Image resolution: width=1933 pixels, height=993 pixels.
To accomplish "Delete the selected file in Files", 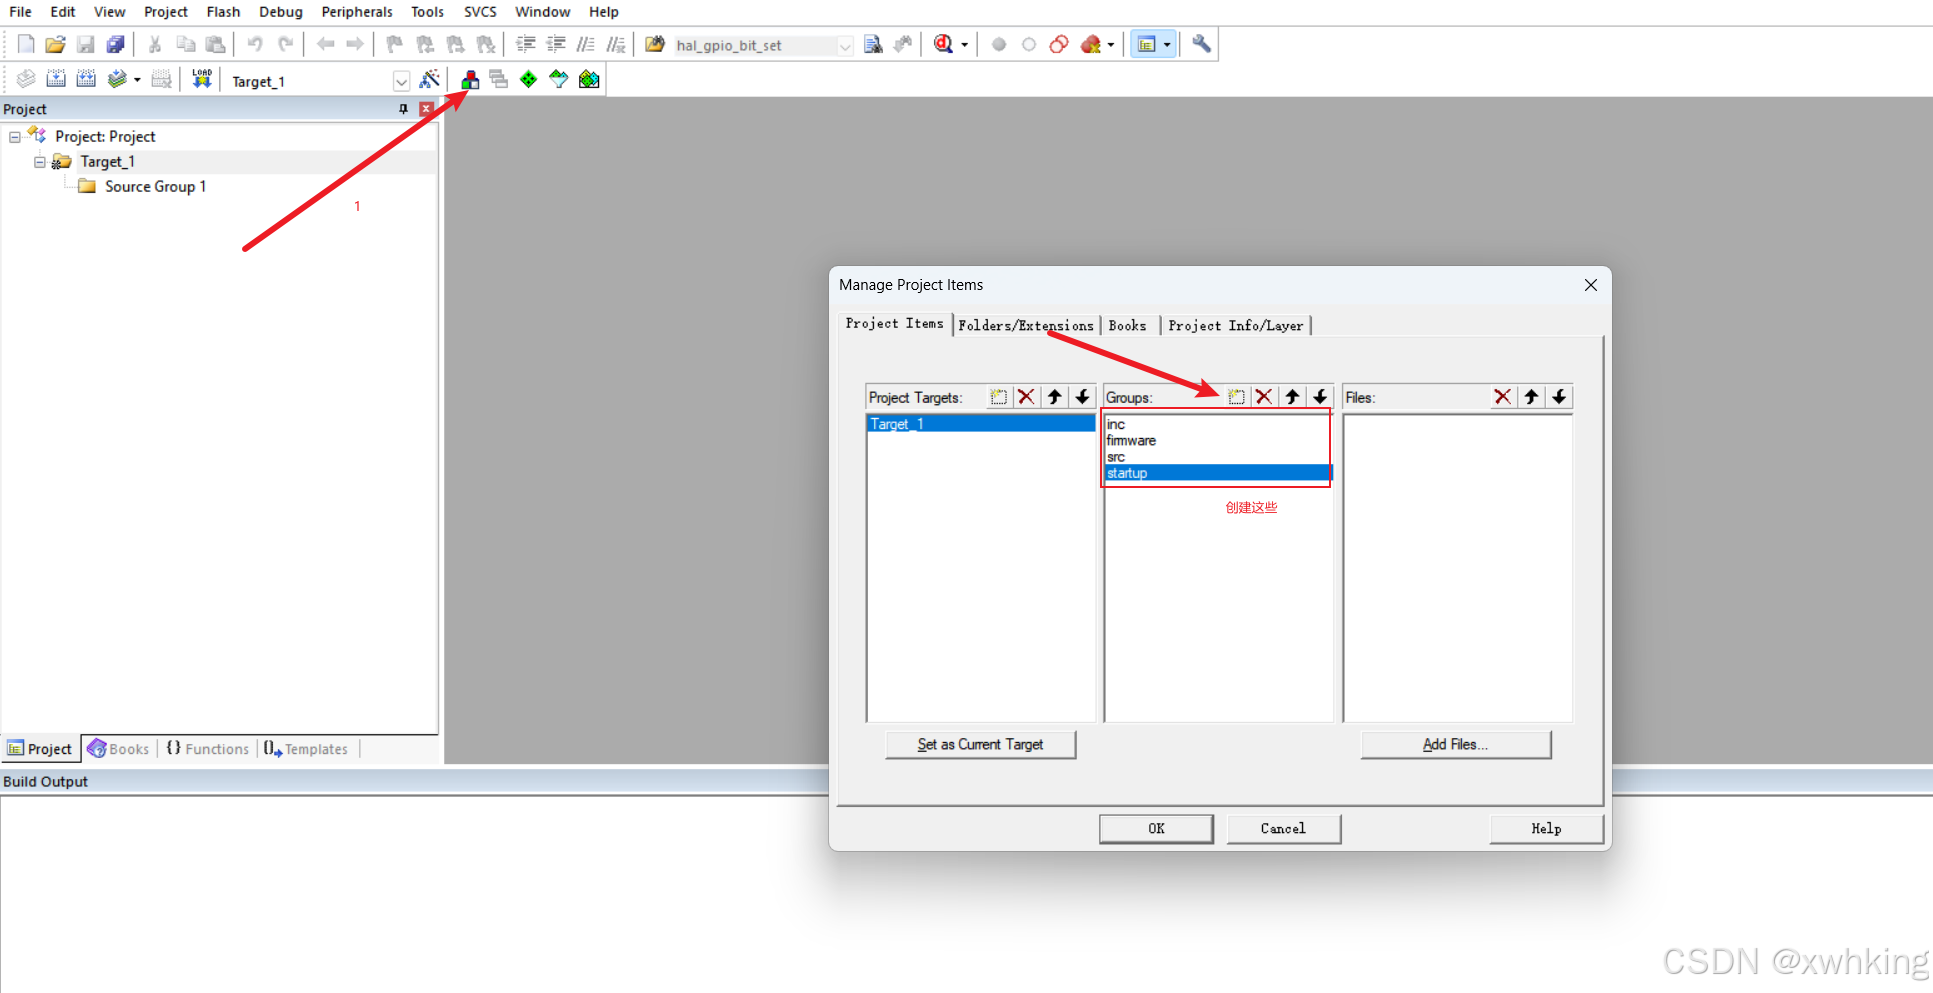I will [1502, 397].
